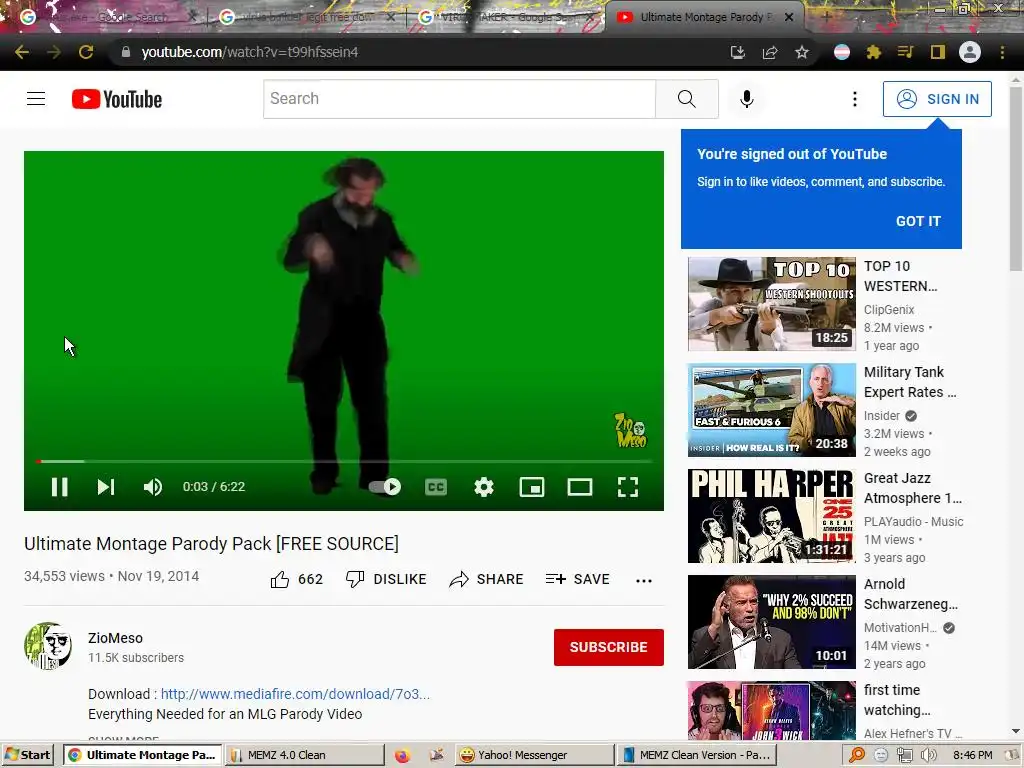Share this page from address bar icon
This screenshot has height=768, width=1024.
[x=770, y=52]
